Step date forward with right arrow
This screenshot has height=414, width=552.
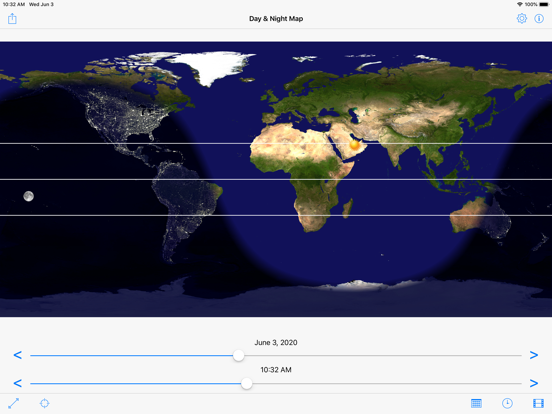tap(534, 355)
